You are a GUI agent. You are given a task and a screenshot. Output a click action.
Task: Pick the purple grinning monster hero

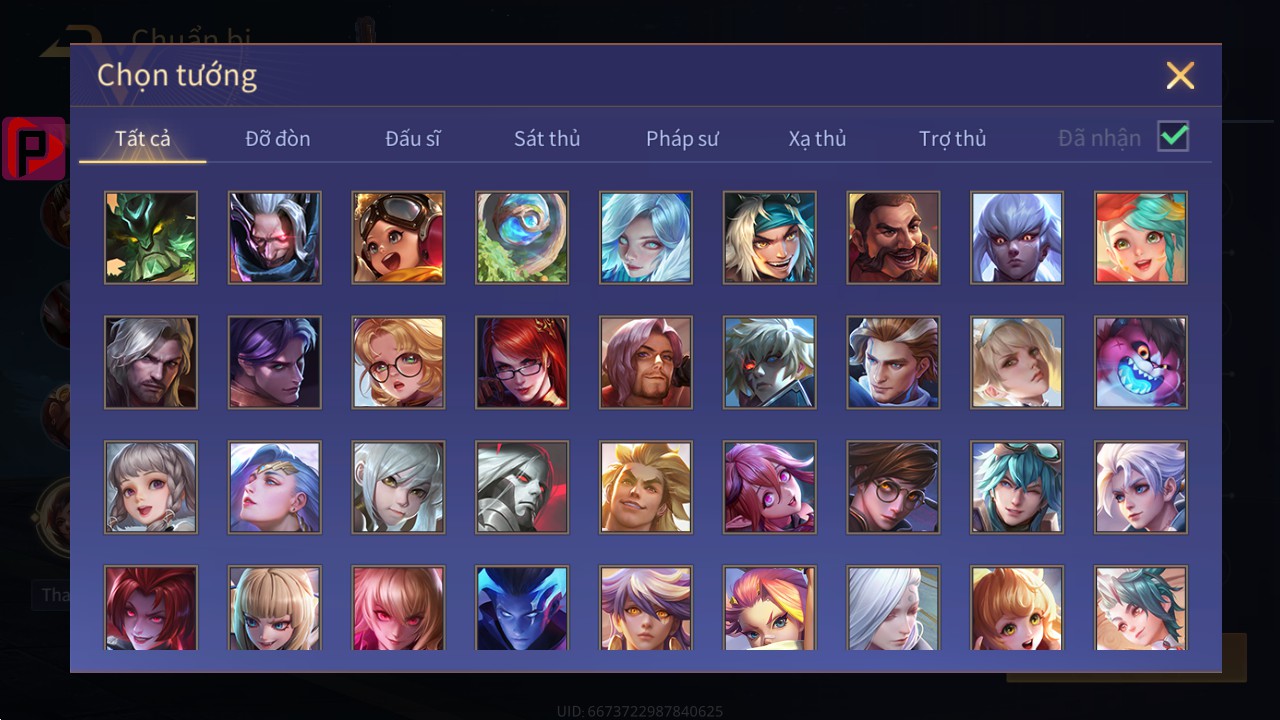pyautogui.click(x=1141, y=362)
